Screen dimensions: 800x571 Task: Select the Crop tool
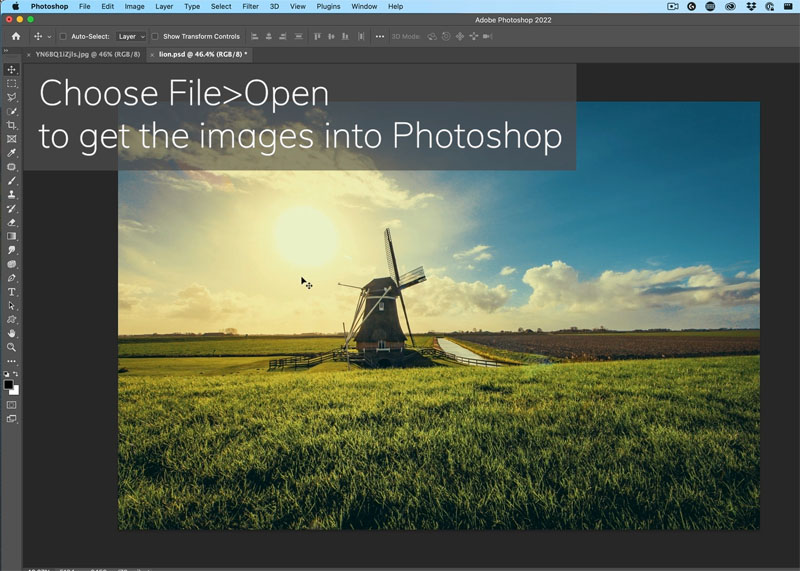(x=11, y=125)
